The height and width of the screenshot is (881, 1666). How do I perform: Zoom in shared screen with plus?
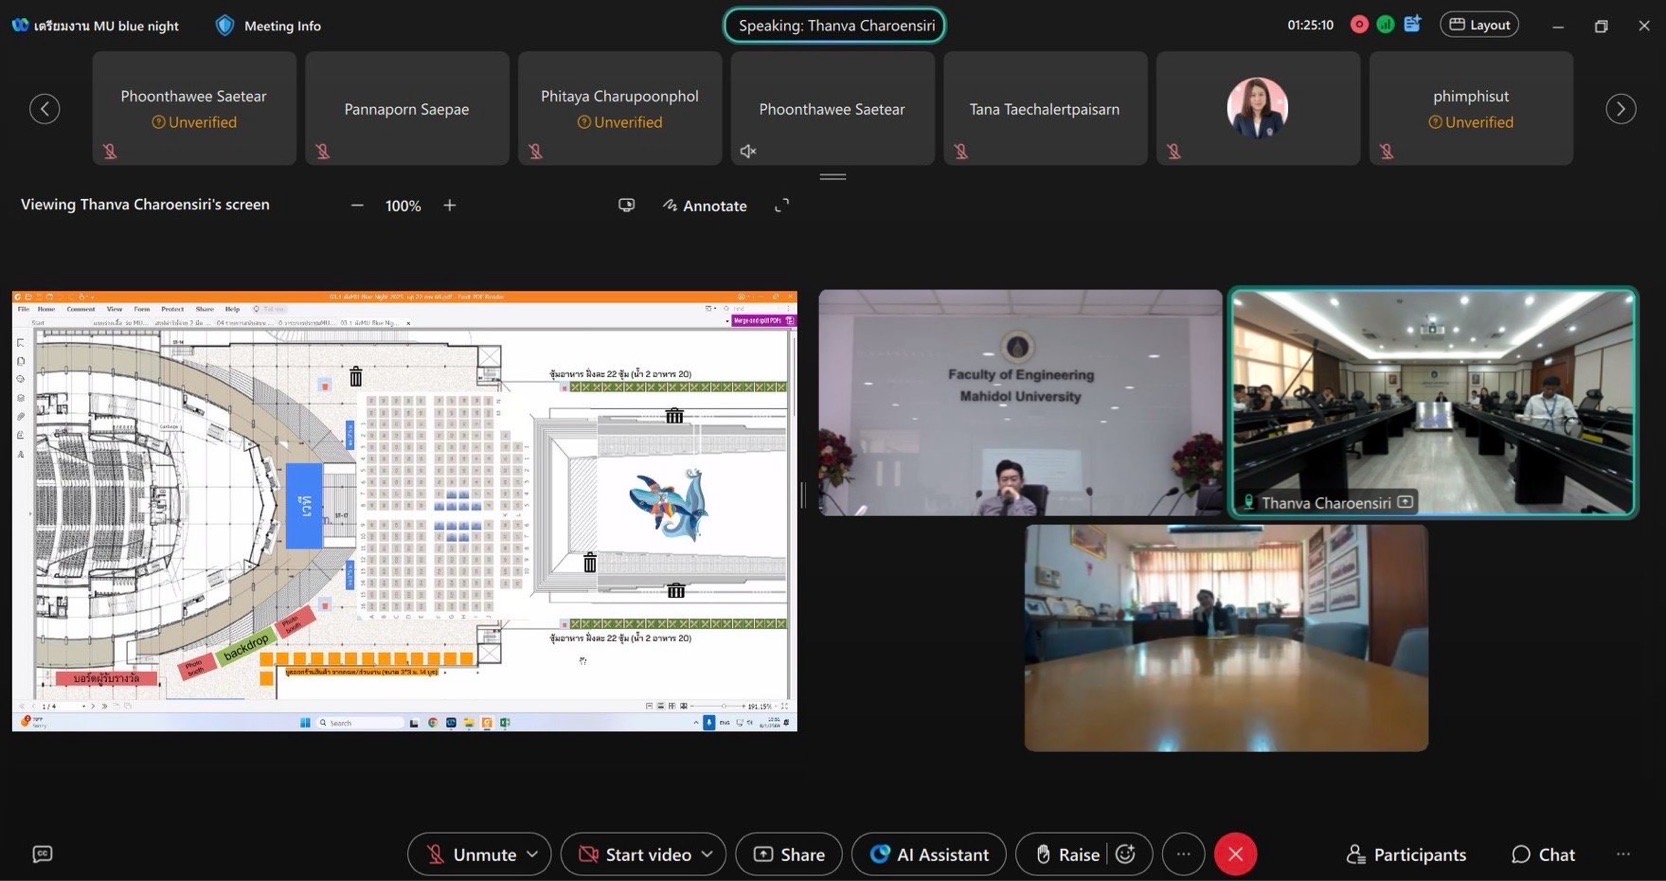(450, 205)
